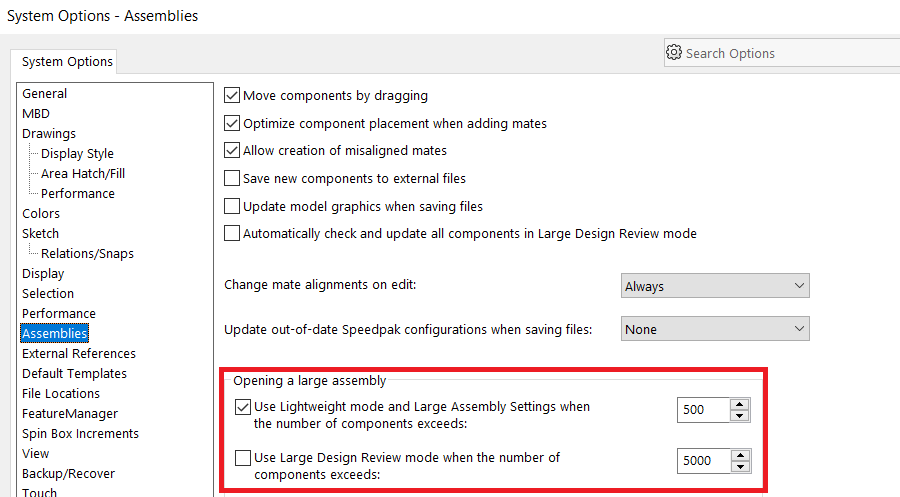Decrease the Lightweight mode threshold spinner

coord(740,415)
